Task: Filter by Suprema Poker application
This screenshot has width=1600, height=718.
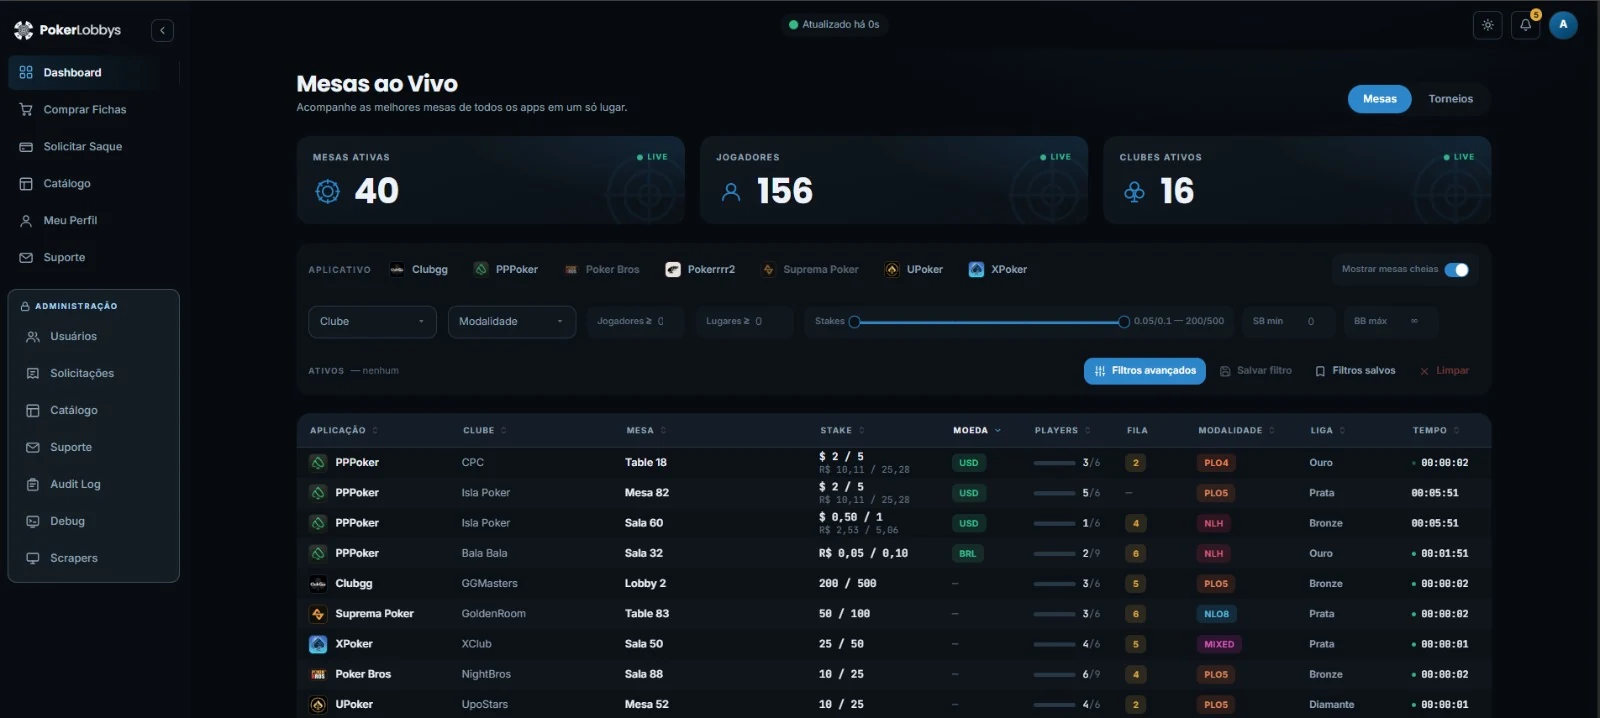Action: (810, 269)
